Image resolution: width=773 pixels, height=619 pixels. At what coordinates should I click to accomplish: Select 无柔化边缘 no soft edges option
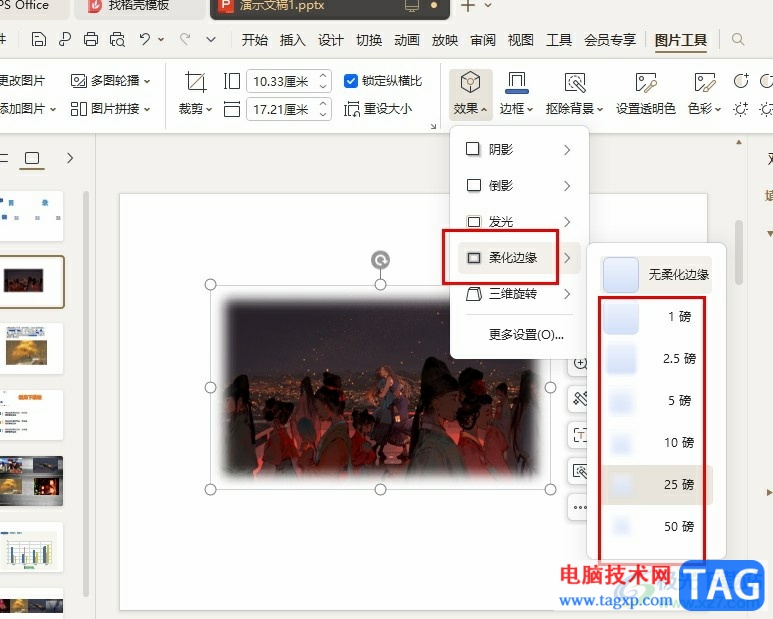click(x=656, y=275)
